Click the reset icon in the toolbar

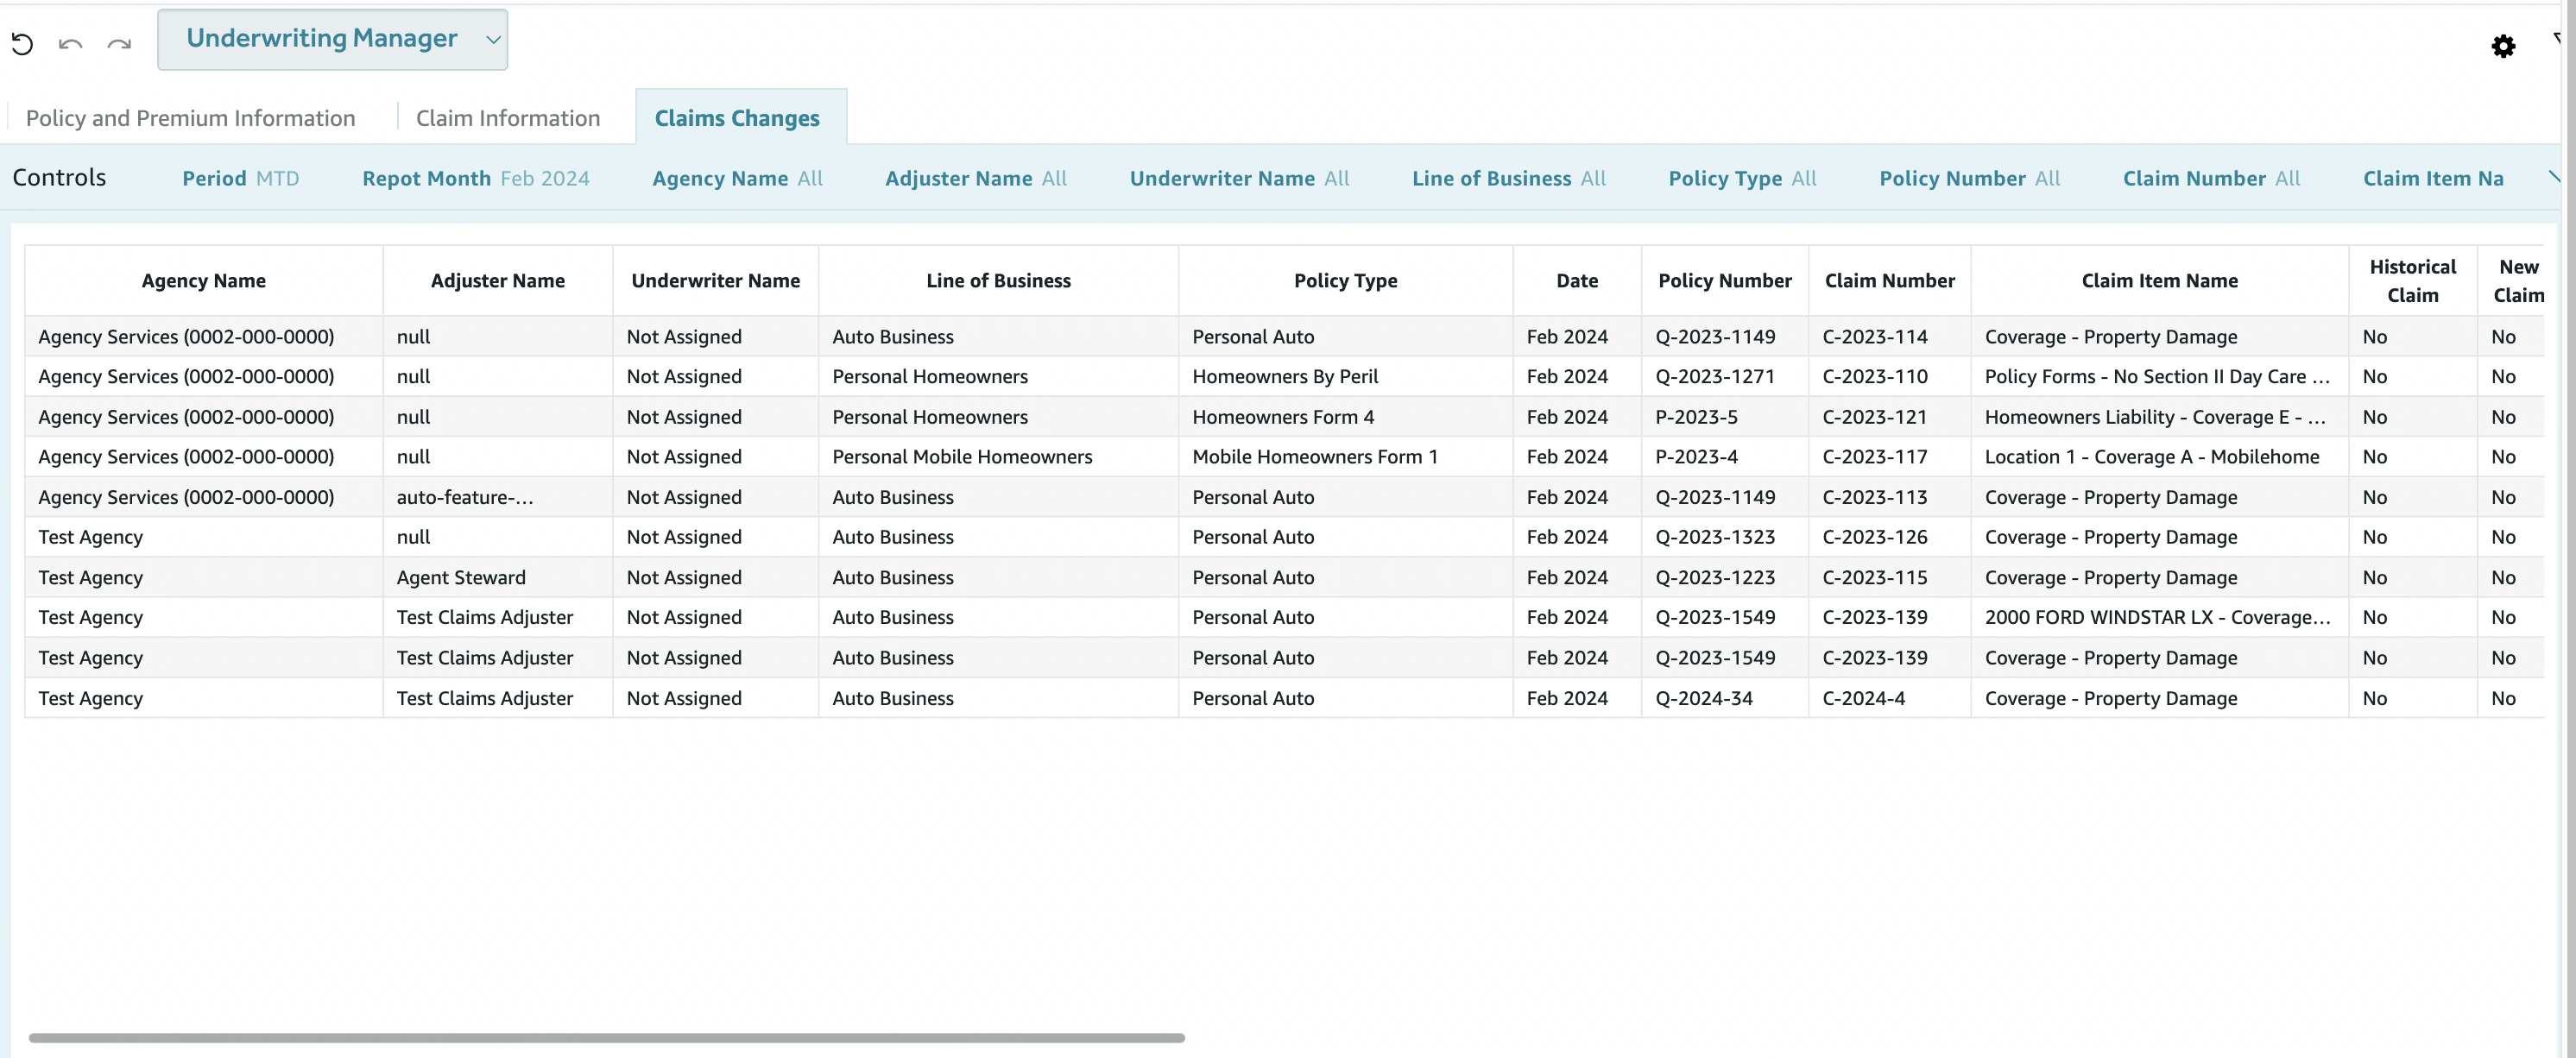pos(22,44)
